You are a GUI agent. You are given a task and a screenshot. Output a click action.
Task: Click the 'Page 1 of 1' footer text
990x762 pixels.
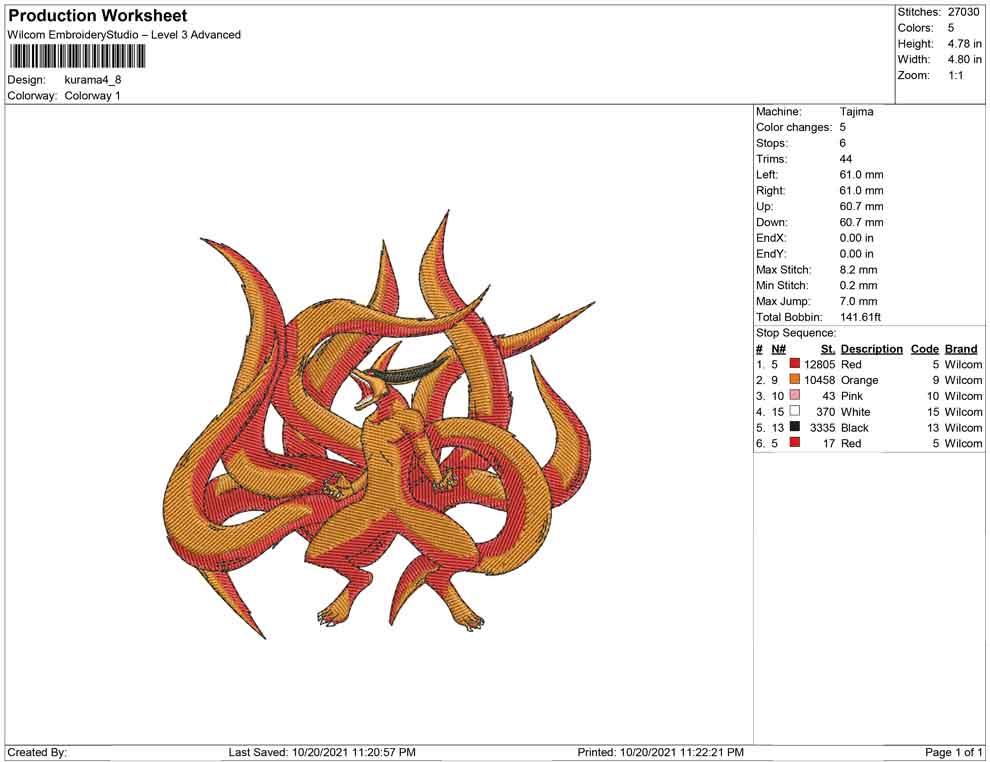[x=953, y=752]
